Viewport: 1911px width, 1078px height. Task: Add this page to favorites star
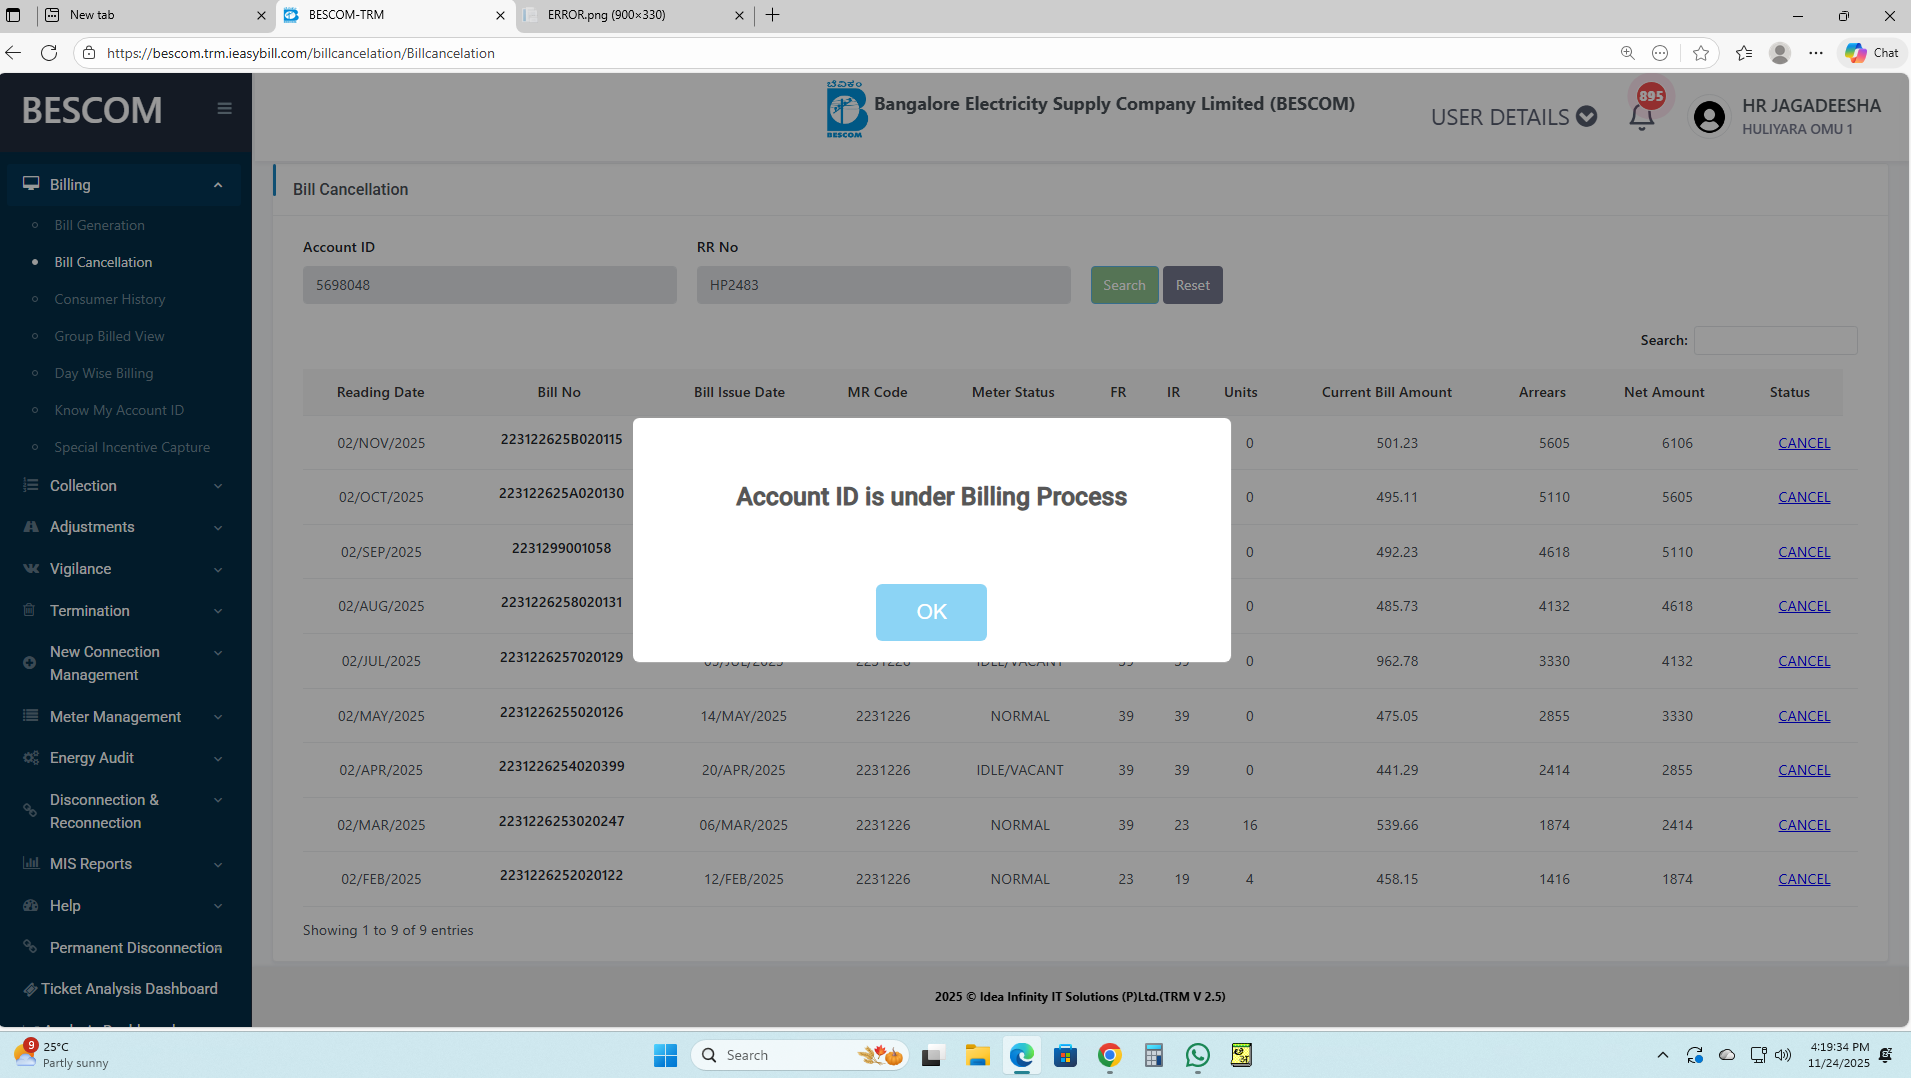pos(1701,53)
